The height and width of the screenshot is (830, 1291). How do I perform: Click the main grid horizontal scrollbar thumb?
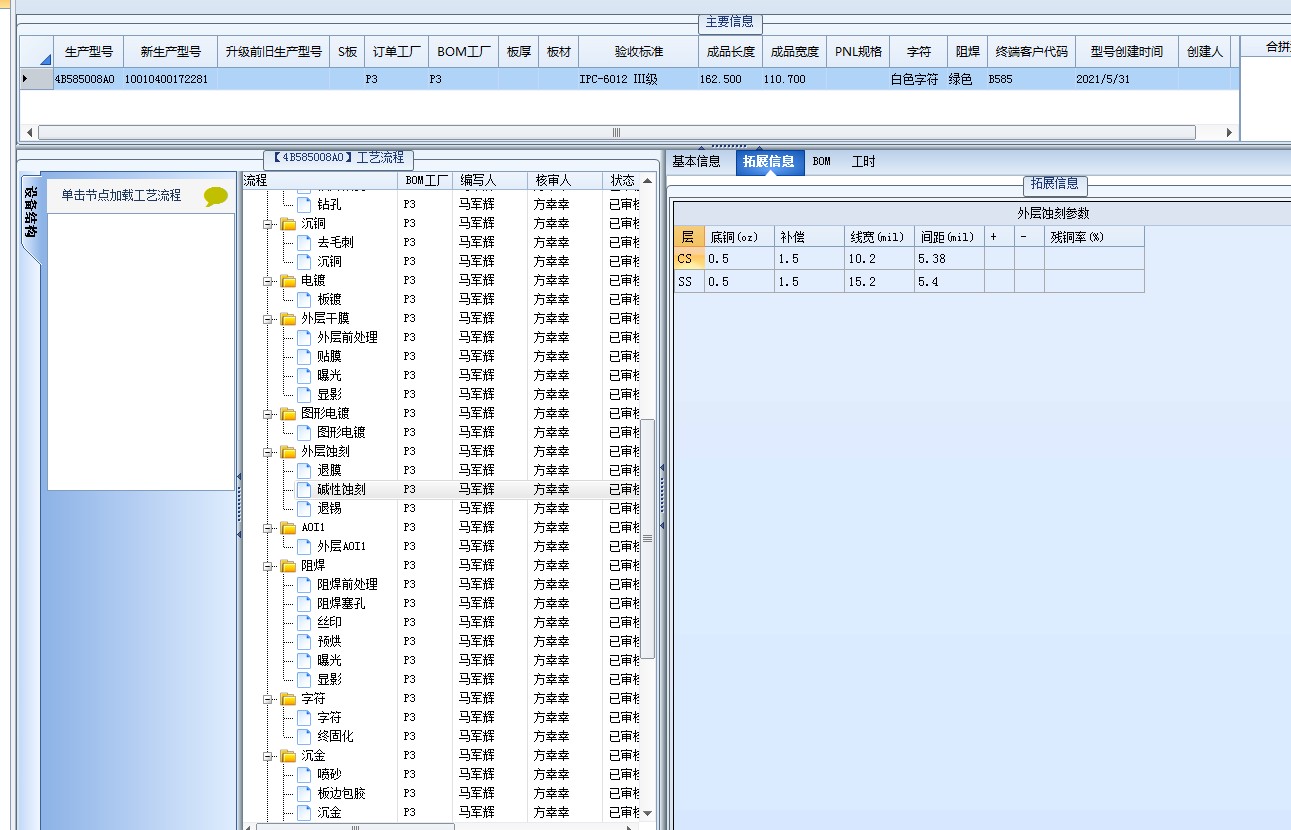(x=616, y=132)
